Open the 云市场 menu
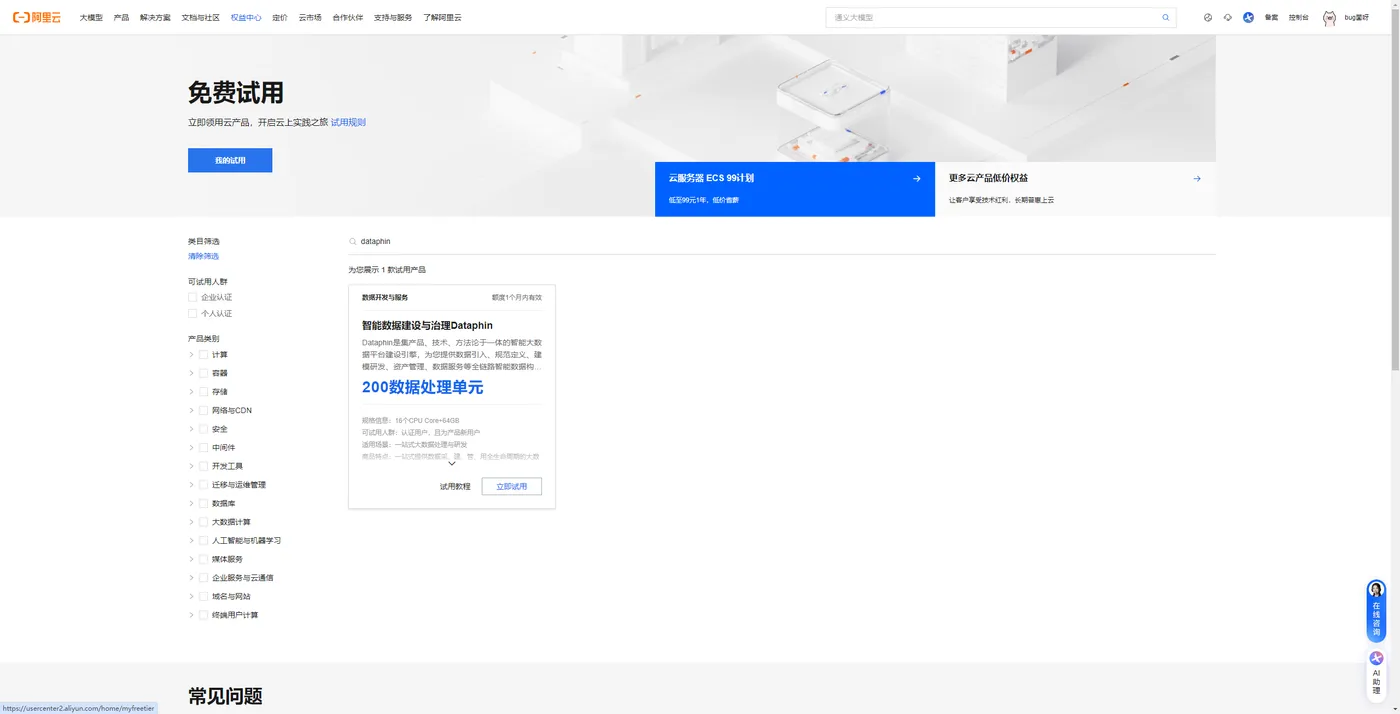The image size is (1400, 714). (310, 18)
